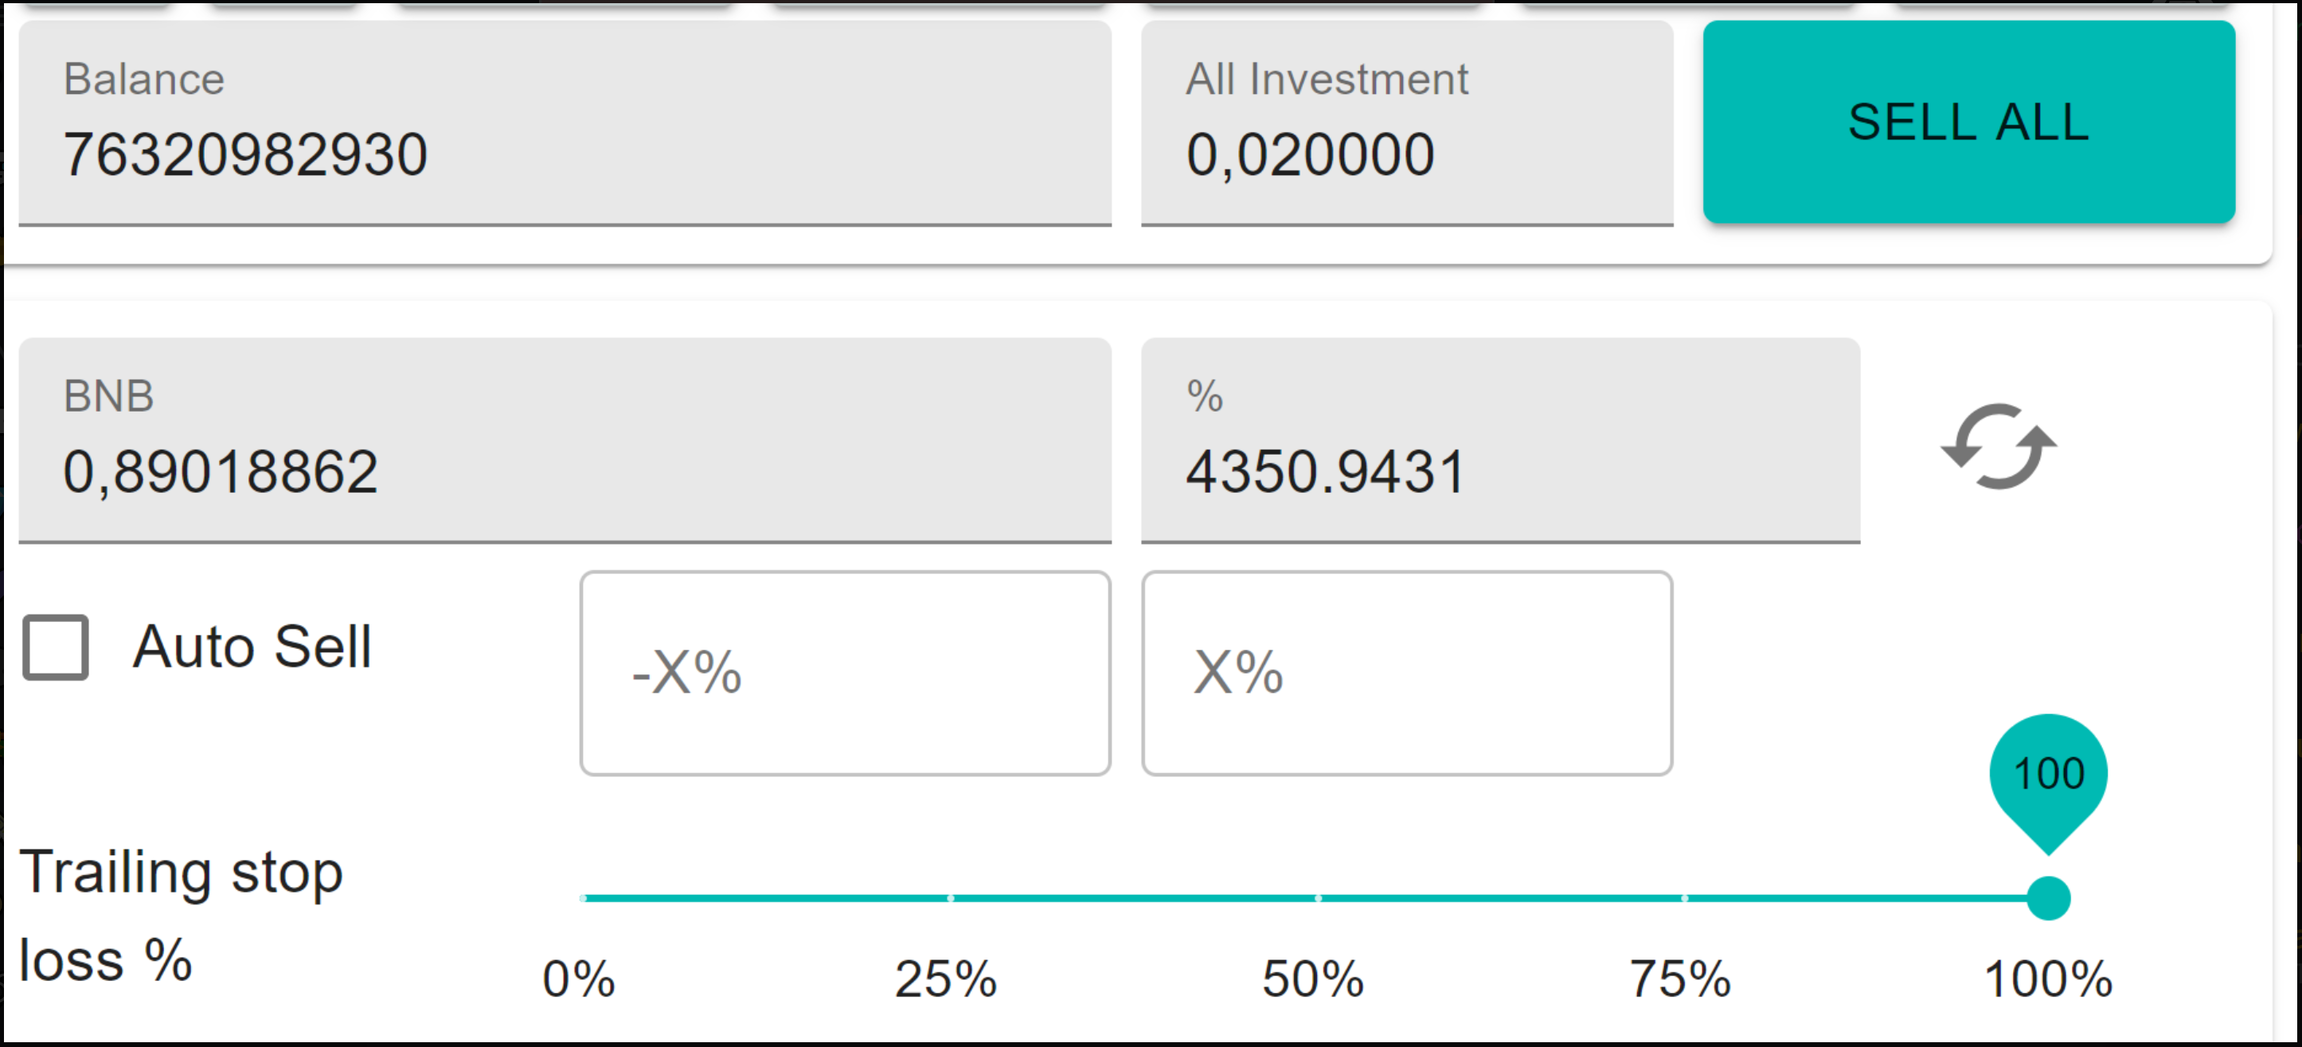
Task: Select the All Investment field
Action: (x=1406, y=124)
